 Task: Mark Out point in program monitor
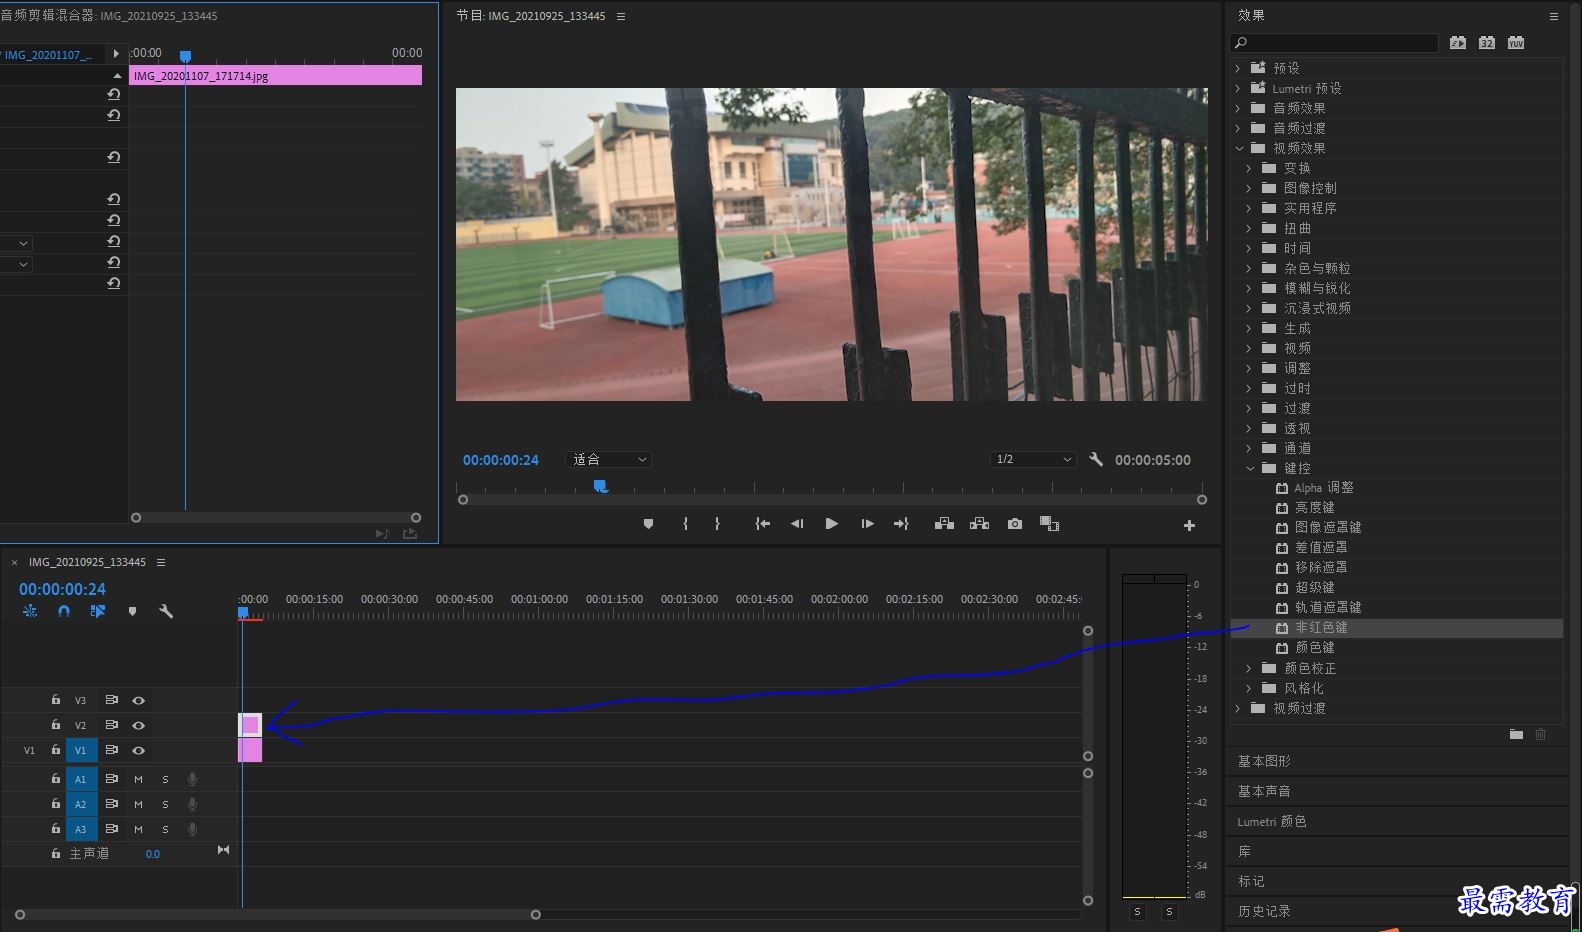717,524
